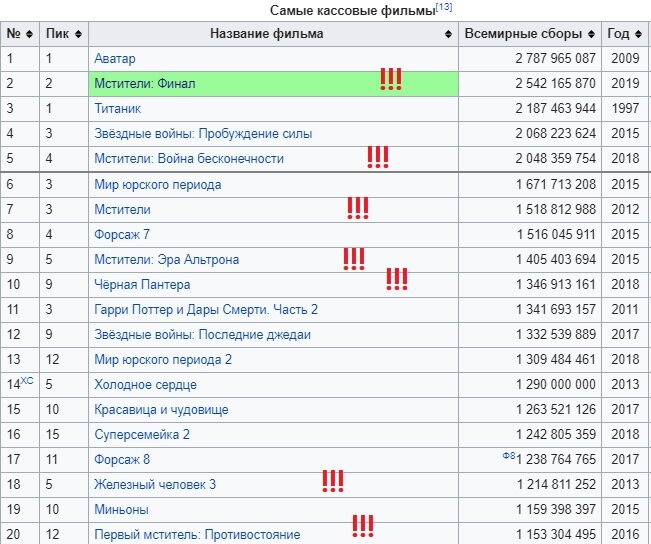This screenshot has height=544, width=651.
Task: Select year 2012 in the Мстители row
Action: pos(625,209)
